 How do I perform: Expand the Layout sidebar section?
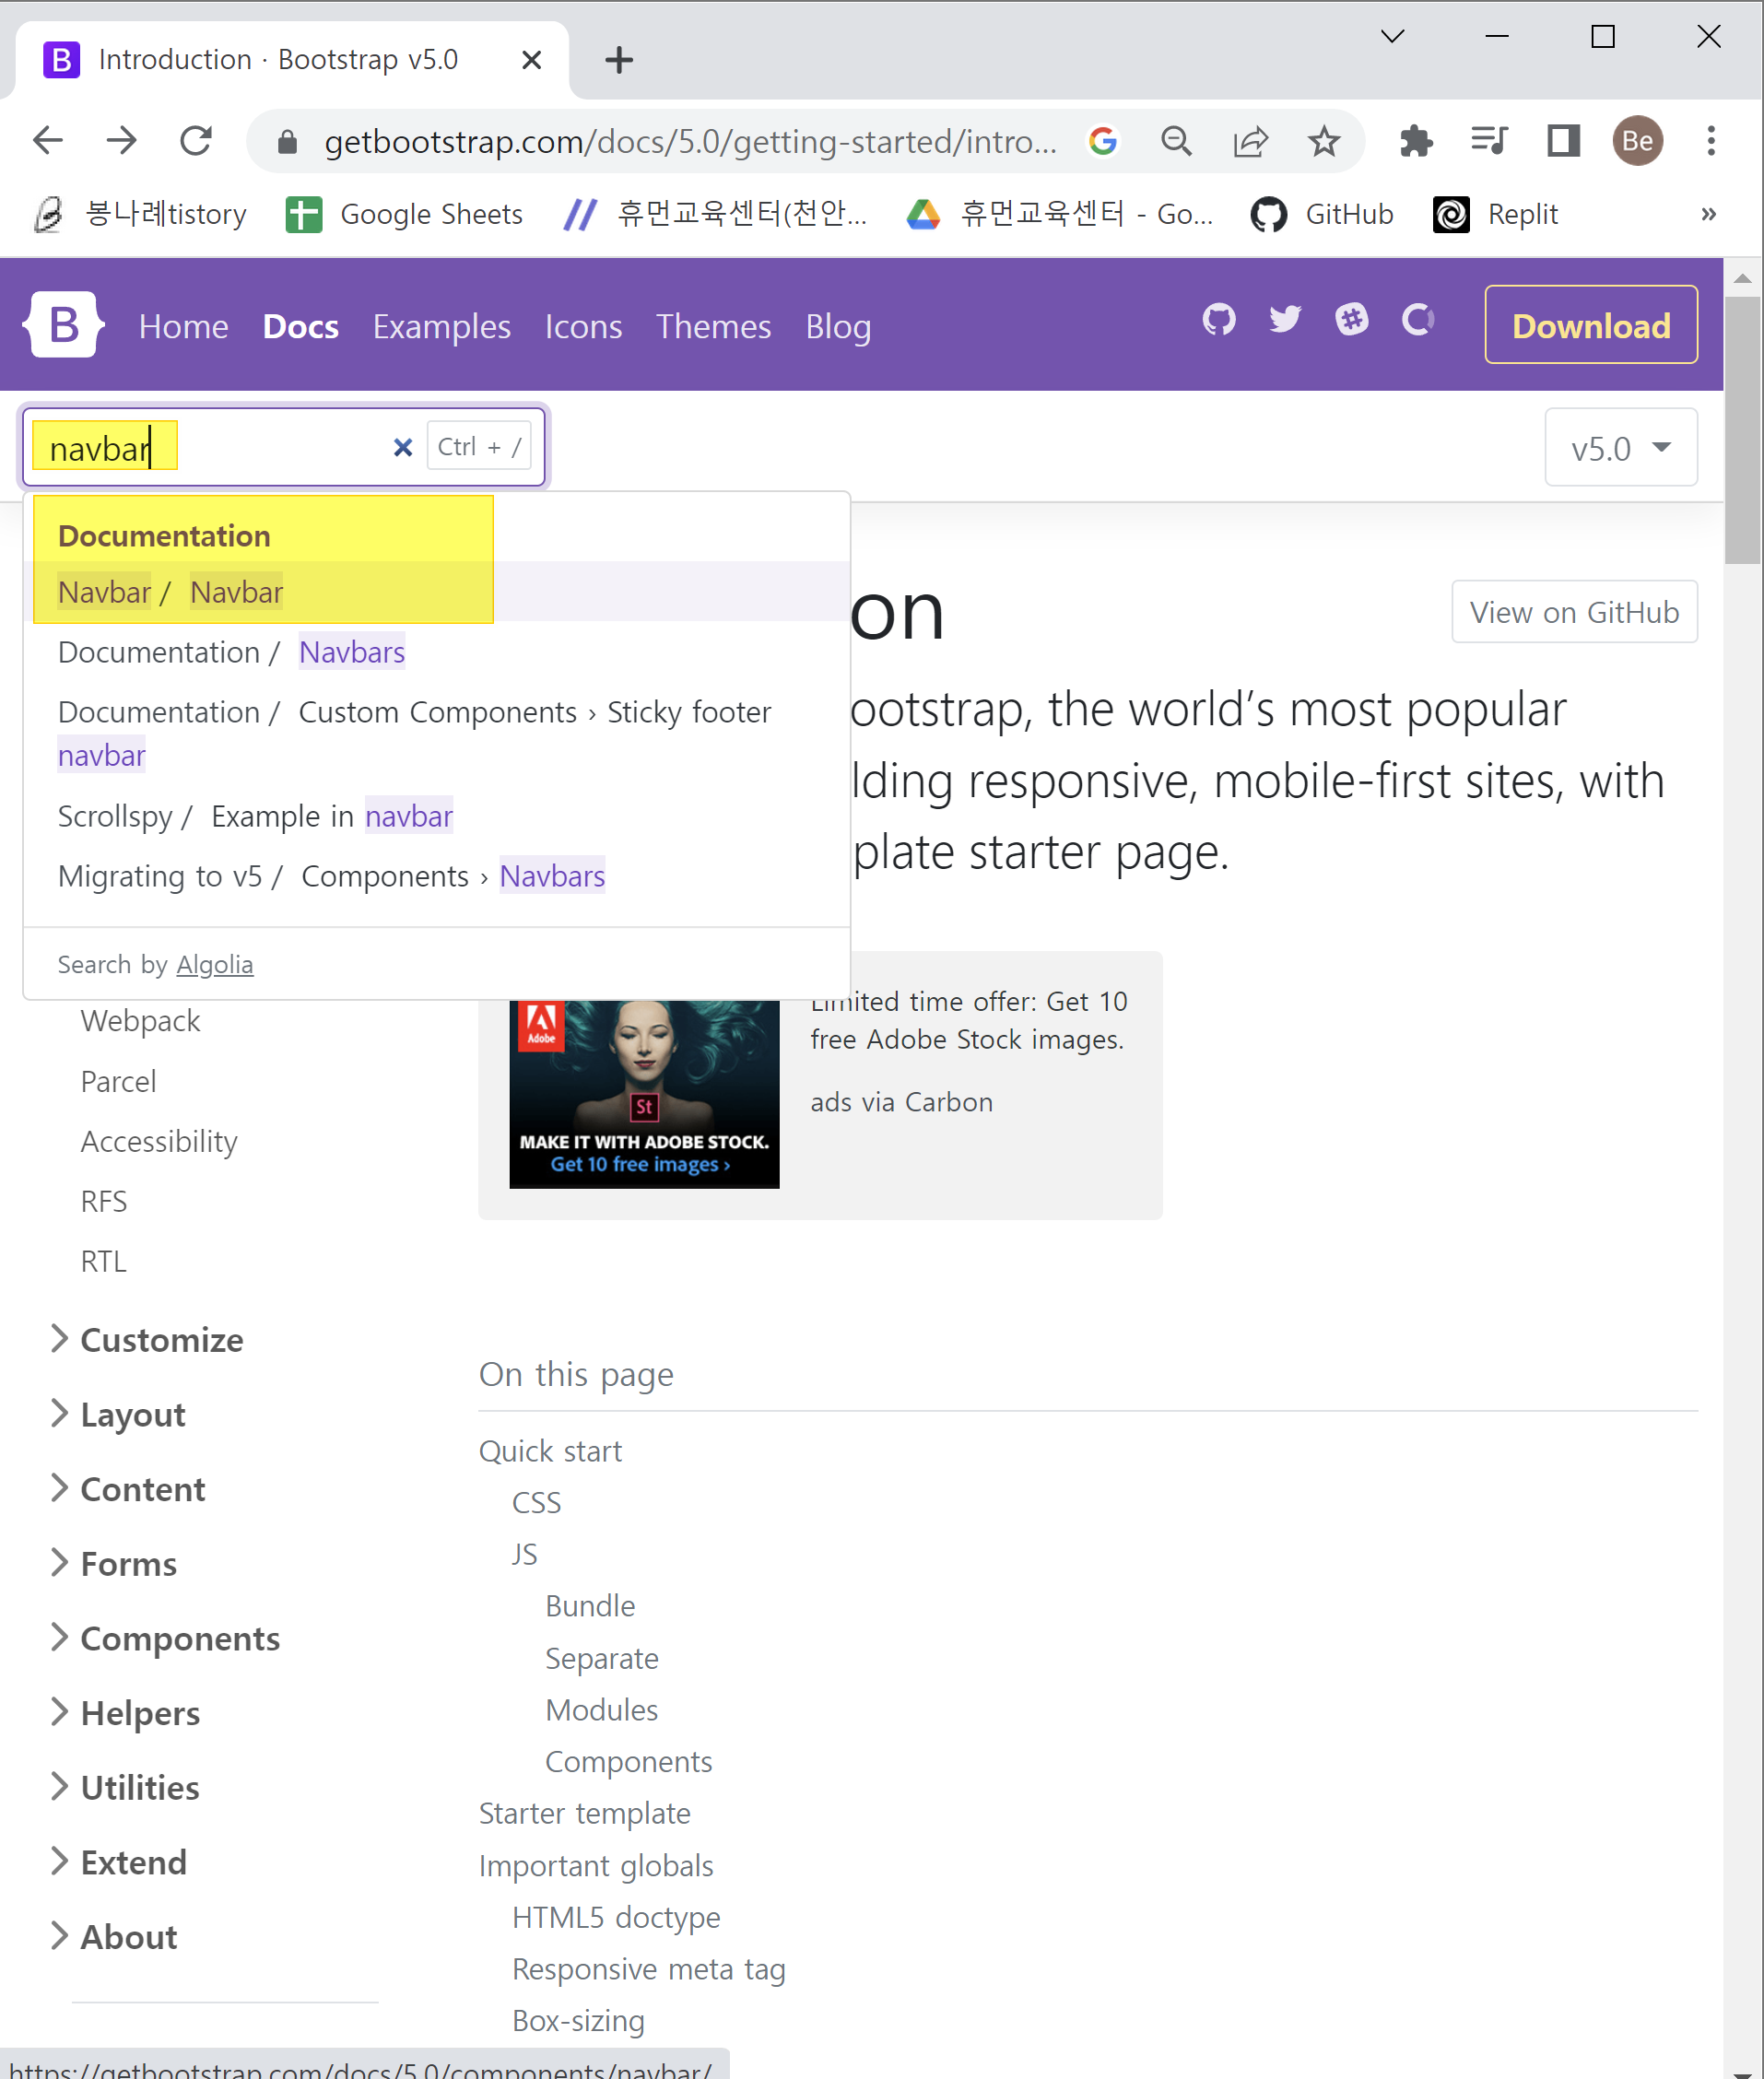tap(119, 1415)
